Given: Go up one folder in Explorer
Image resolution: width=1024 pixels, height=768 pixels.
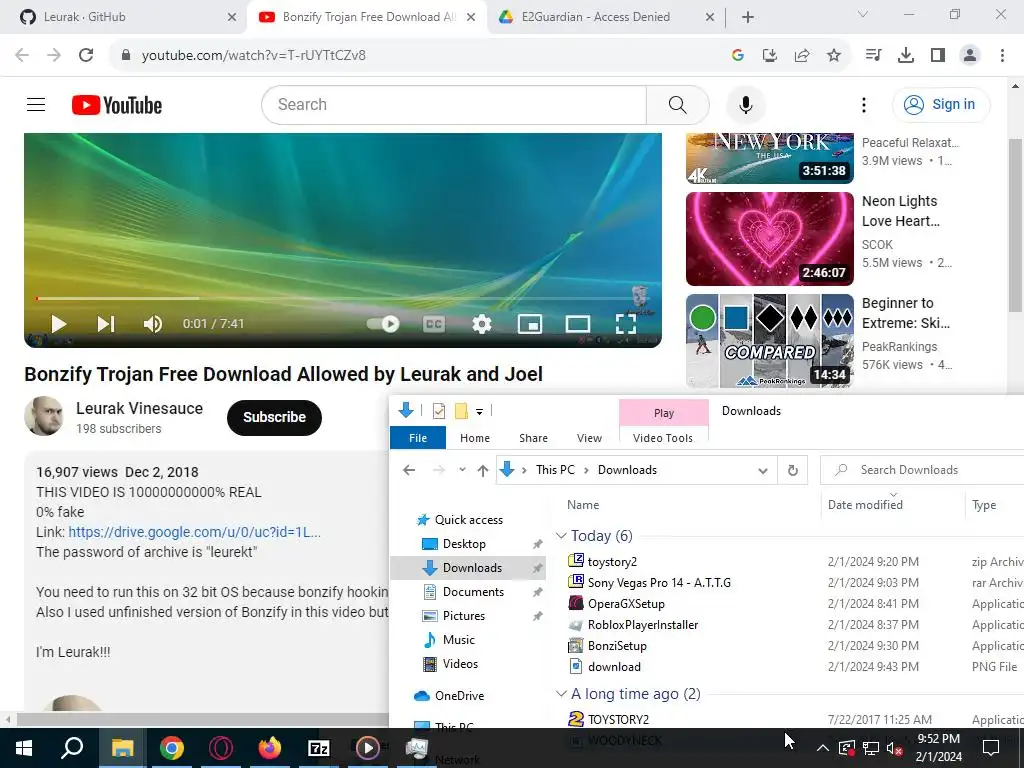Looking at the screenshot, I should click(483, 470).
